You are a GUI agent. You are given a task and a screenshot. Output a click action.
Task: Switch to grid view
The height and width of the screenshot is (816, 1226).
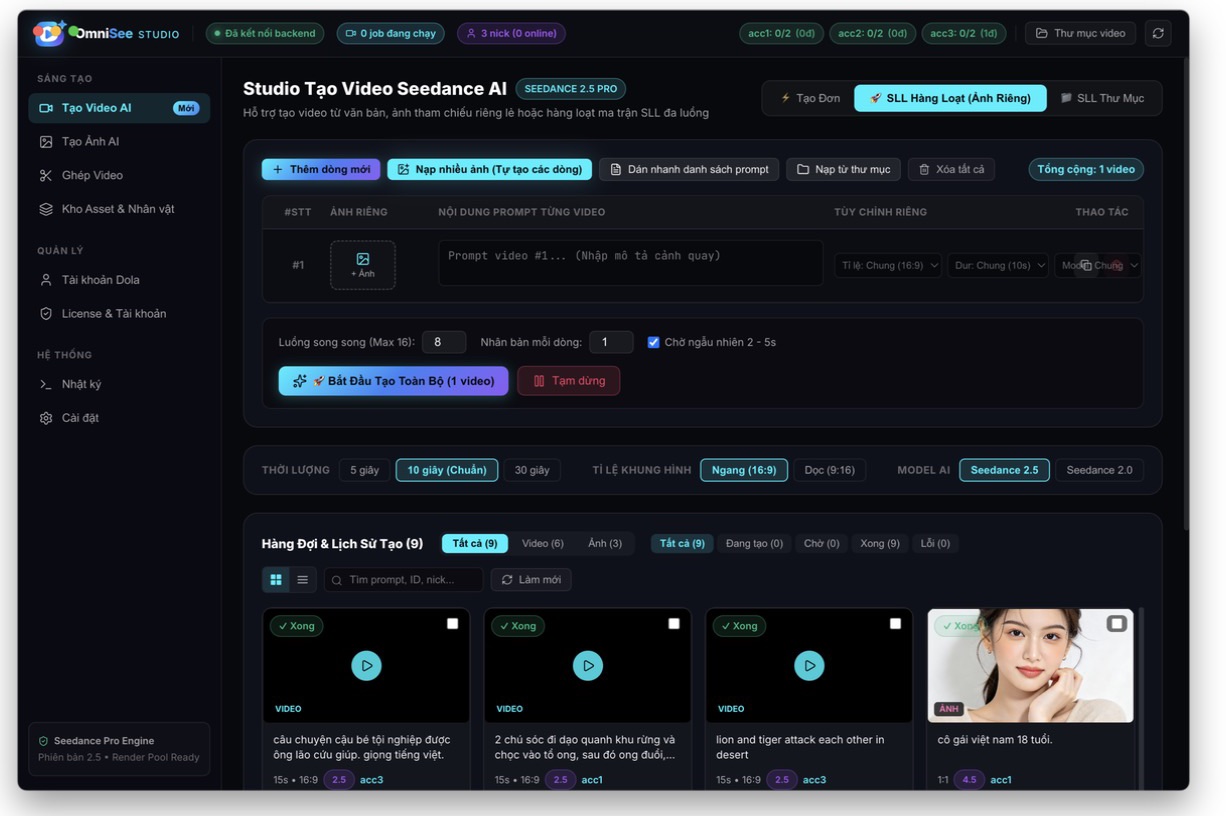276,580
